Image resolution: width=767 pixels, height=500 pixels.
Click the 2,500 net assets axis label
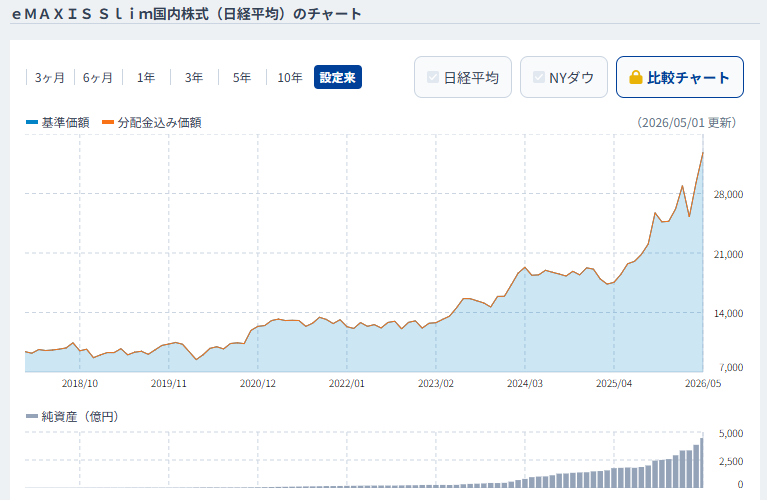731,461
